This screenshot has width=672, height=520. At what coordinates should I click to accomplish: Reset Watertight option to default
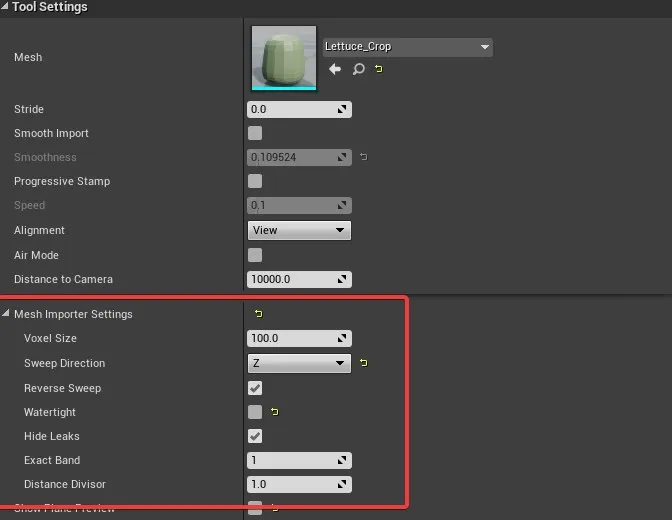pos(274,412)
